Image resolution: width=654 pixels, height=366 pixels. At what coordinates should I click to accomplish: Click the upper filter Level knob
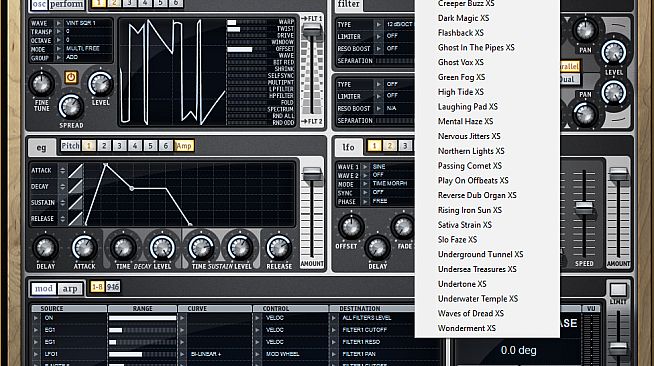[x=614, y=52]
